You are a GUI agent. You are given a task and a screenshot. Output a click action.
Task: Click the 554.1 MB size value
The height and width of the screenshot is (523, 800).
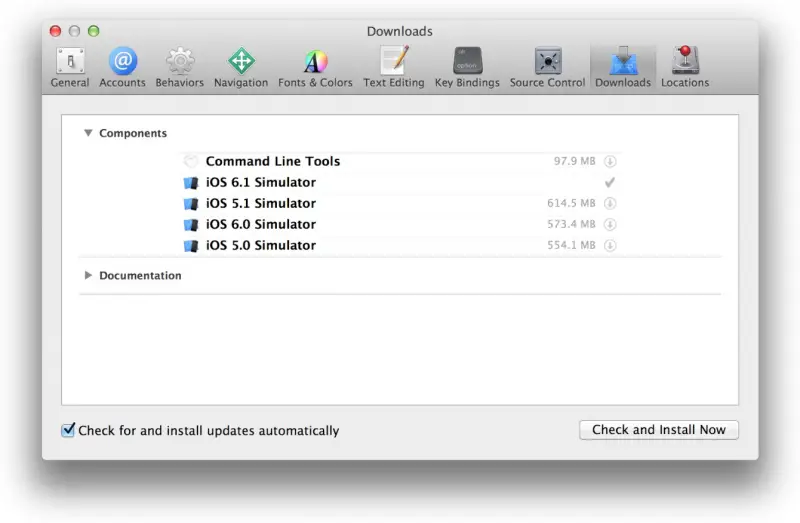point(571,245)
